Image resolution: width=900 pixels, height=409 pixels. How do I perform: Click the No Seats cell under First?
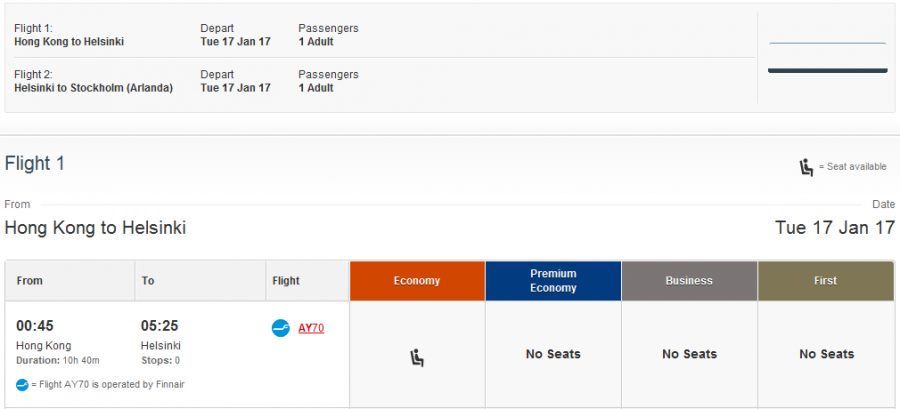click(826, 355)
